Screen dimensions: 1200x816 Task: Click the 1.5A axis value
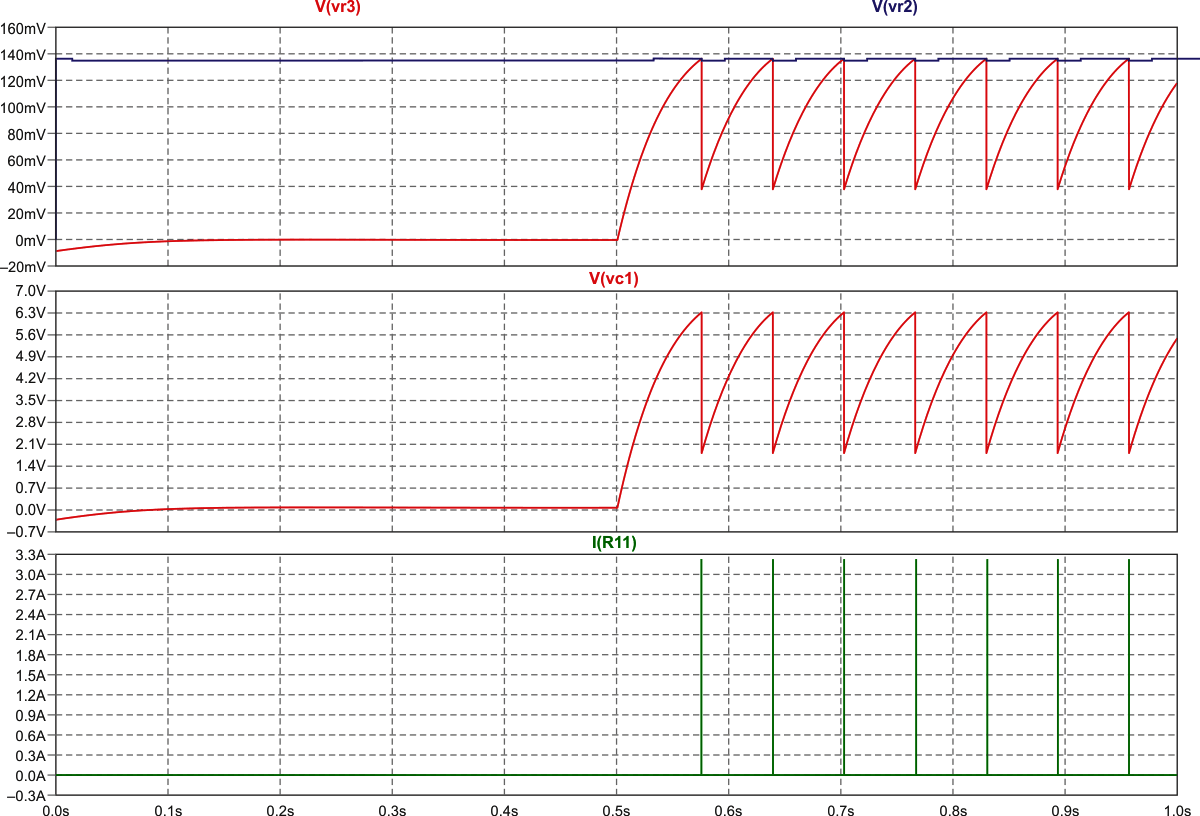pyautogui.click(x=33, y=675)
